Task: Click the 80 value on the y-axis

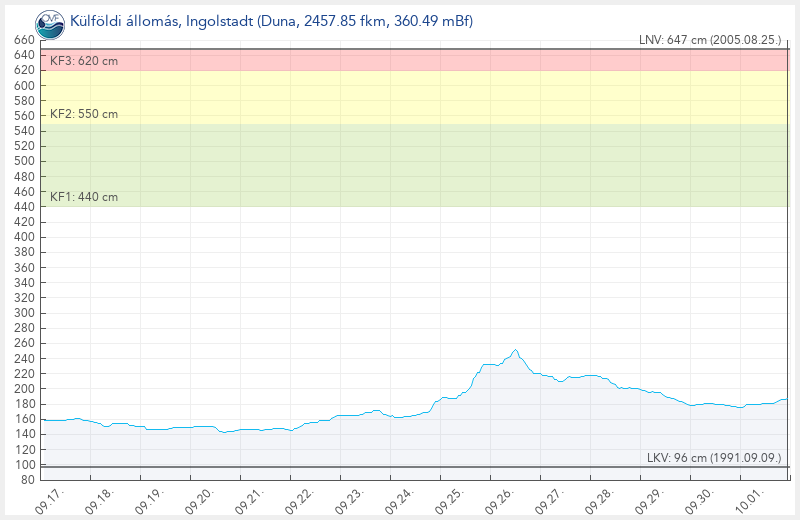Action: click(25, 480)
